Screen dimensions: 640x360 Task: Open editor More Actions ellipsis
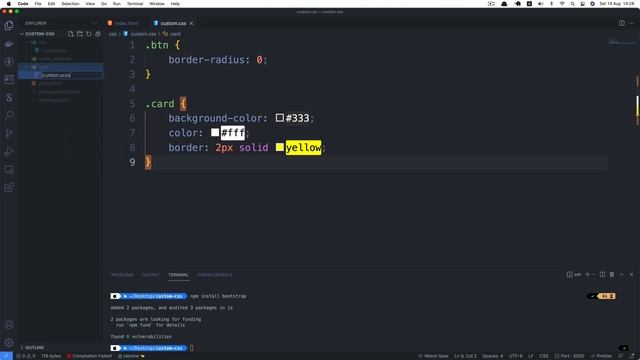[631, 23]
